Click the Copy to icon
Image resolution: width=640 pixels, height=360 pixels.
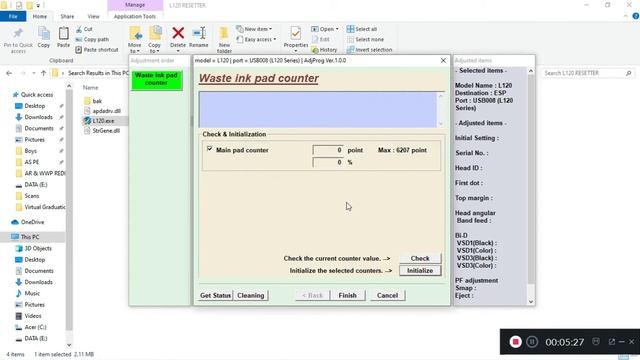155,33
